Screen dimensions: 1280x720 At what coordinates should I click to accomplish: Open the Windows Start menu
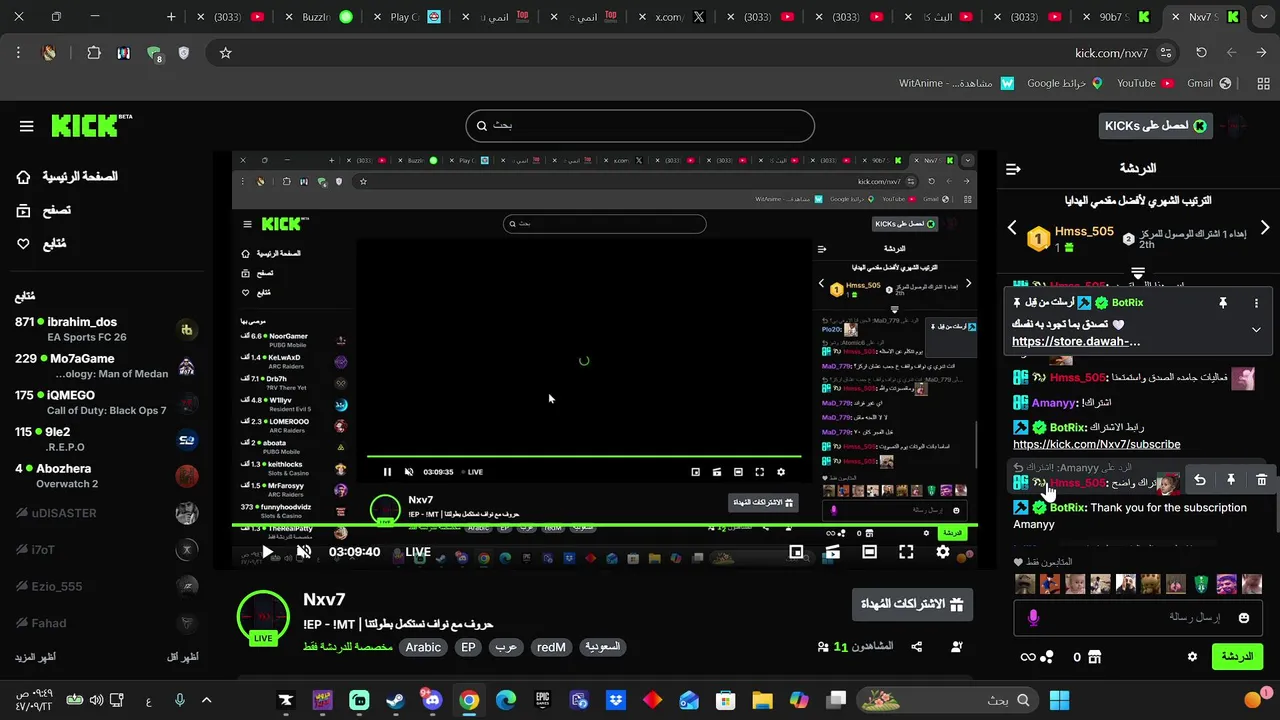click(x=1060, y=700)
